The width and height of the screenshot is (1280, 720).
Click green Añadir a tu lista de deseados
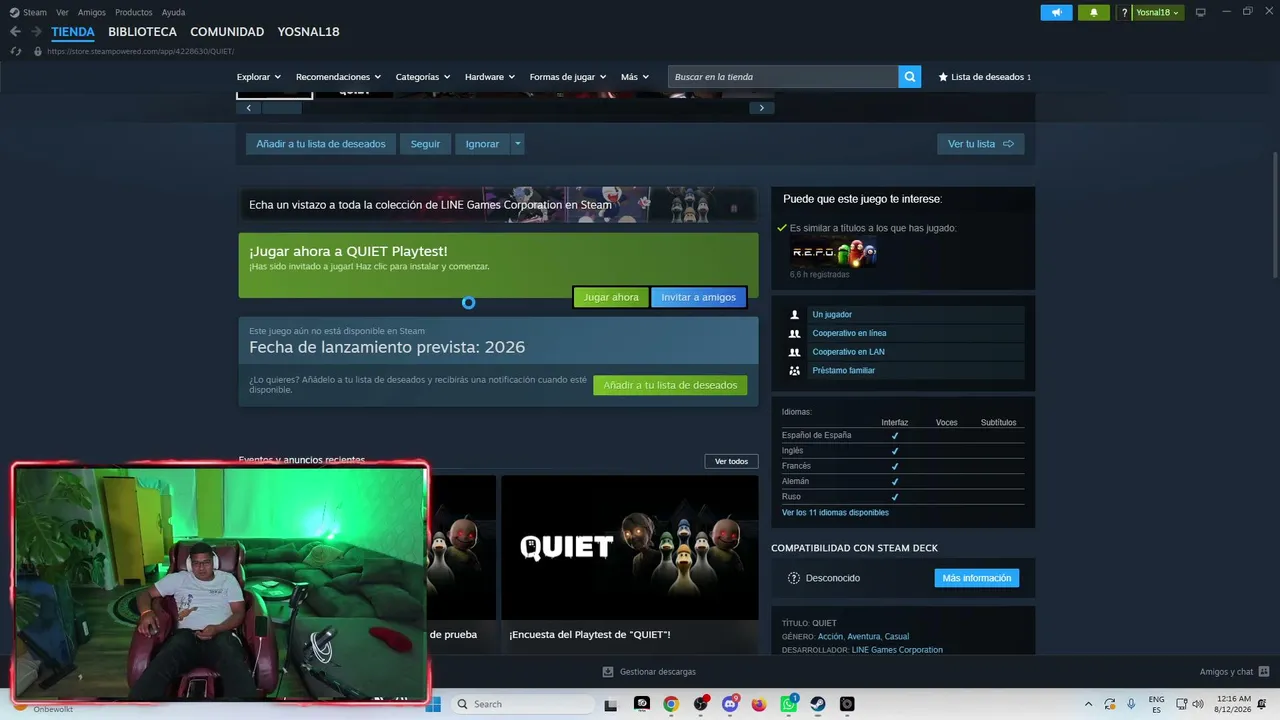coord(670,385)
